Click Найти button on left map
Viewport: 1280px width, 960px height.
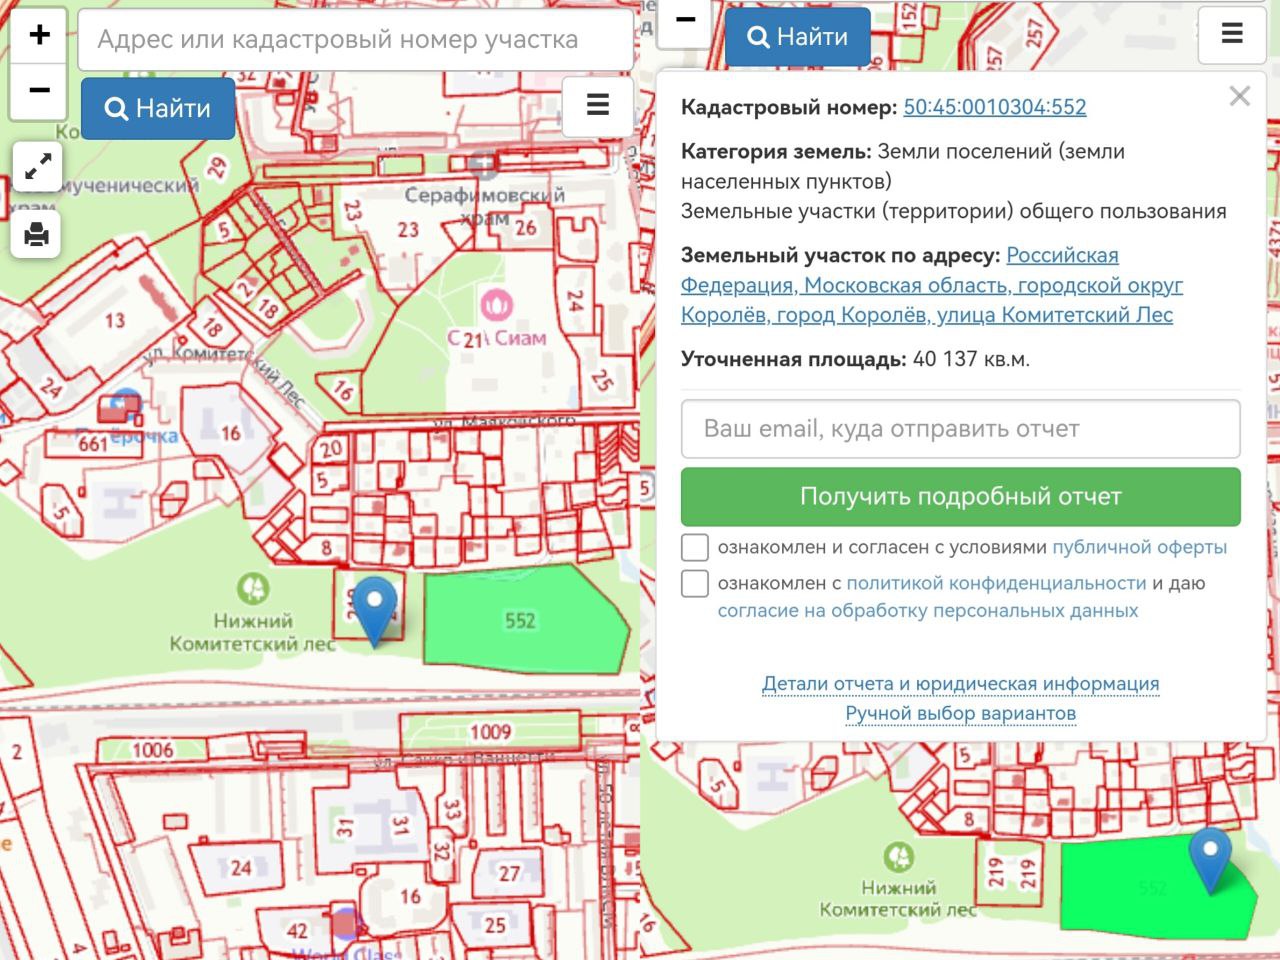(x=158, y=108)
